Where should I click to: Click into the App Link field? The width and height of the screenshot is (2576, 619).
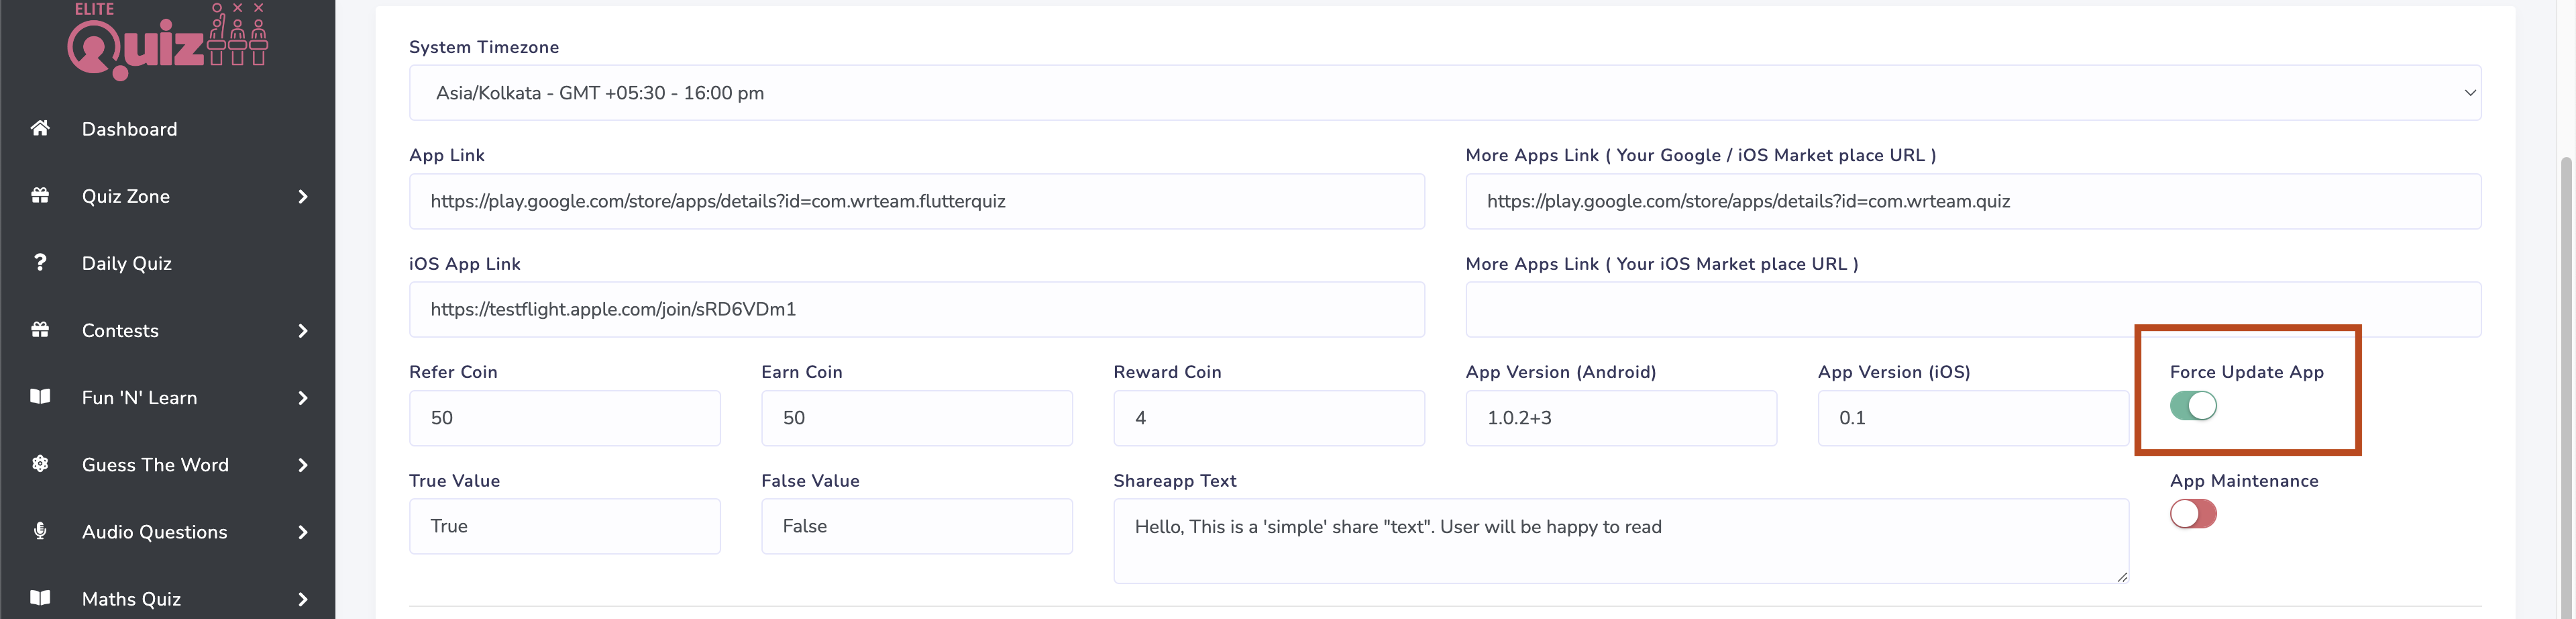(x=916, y=201)
